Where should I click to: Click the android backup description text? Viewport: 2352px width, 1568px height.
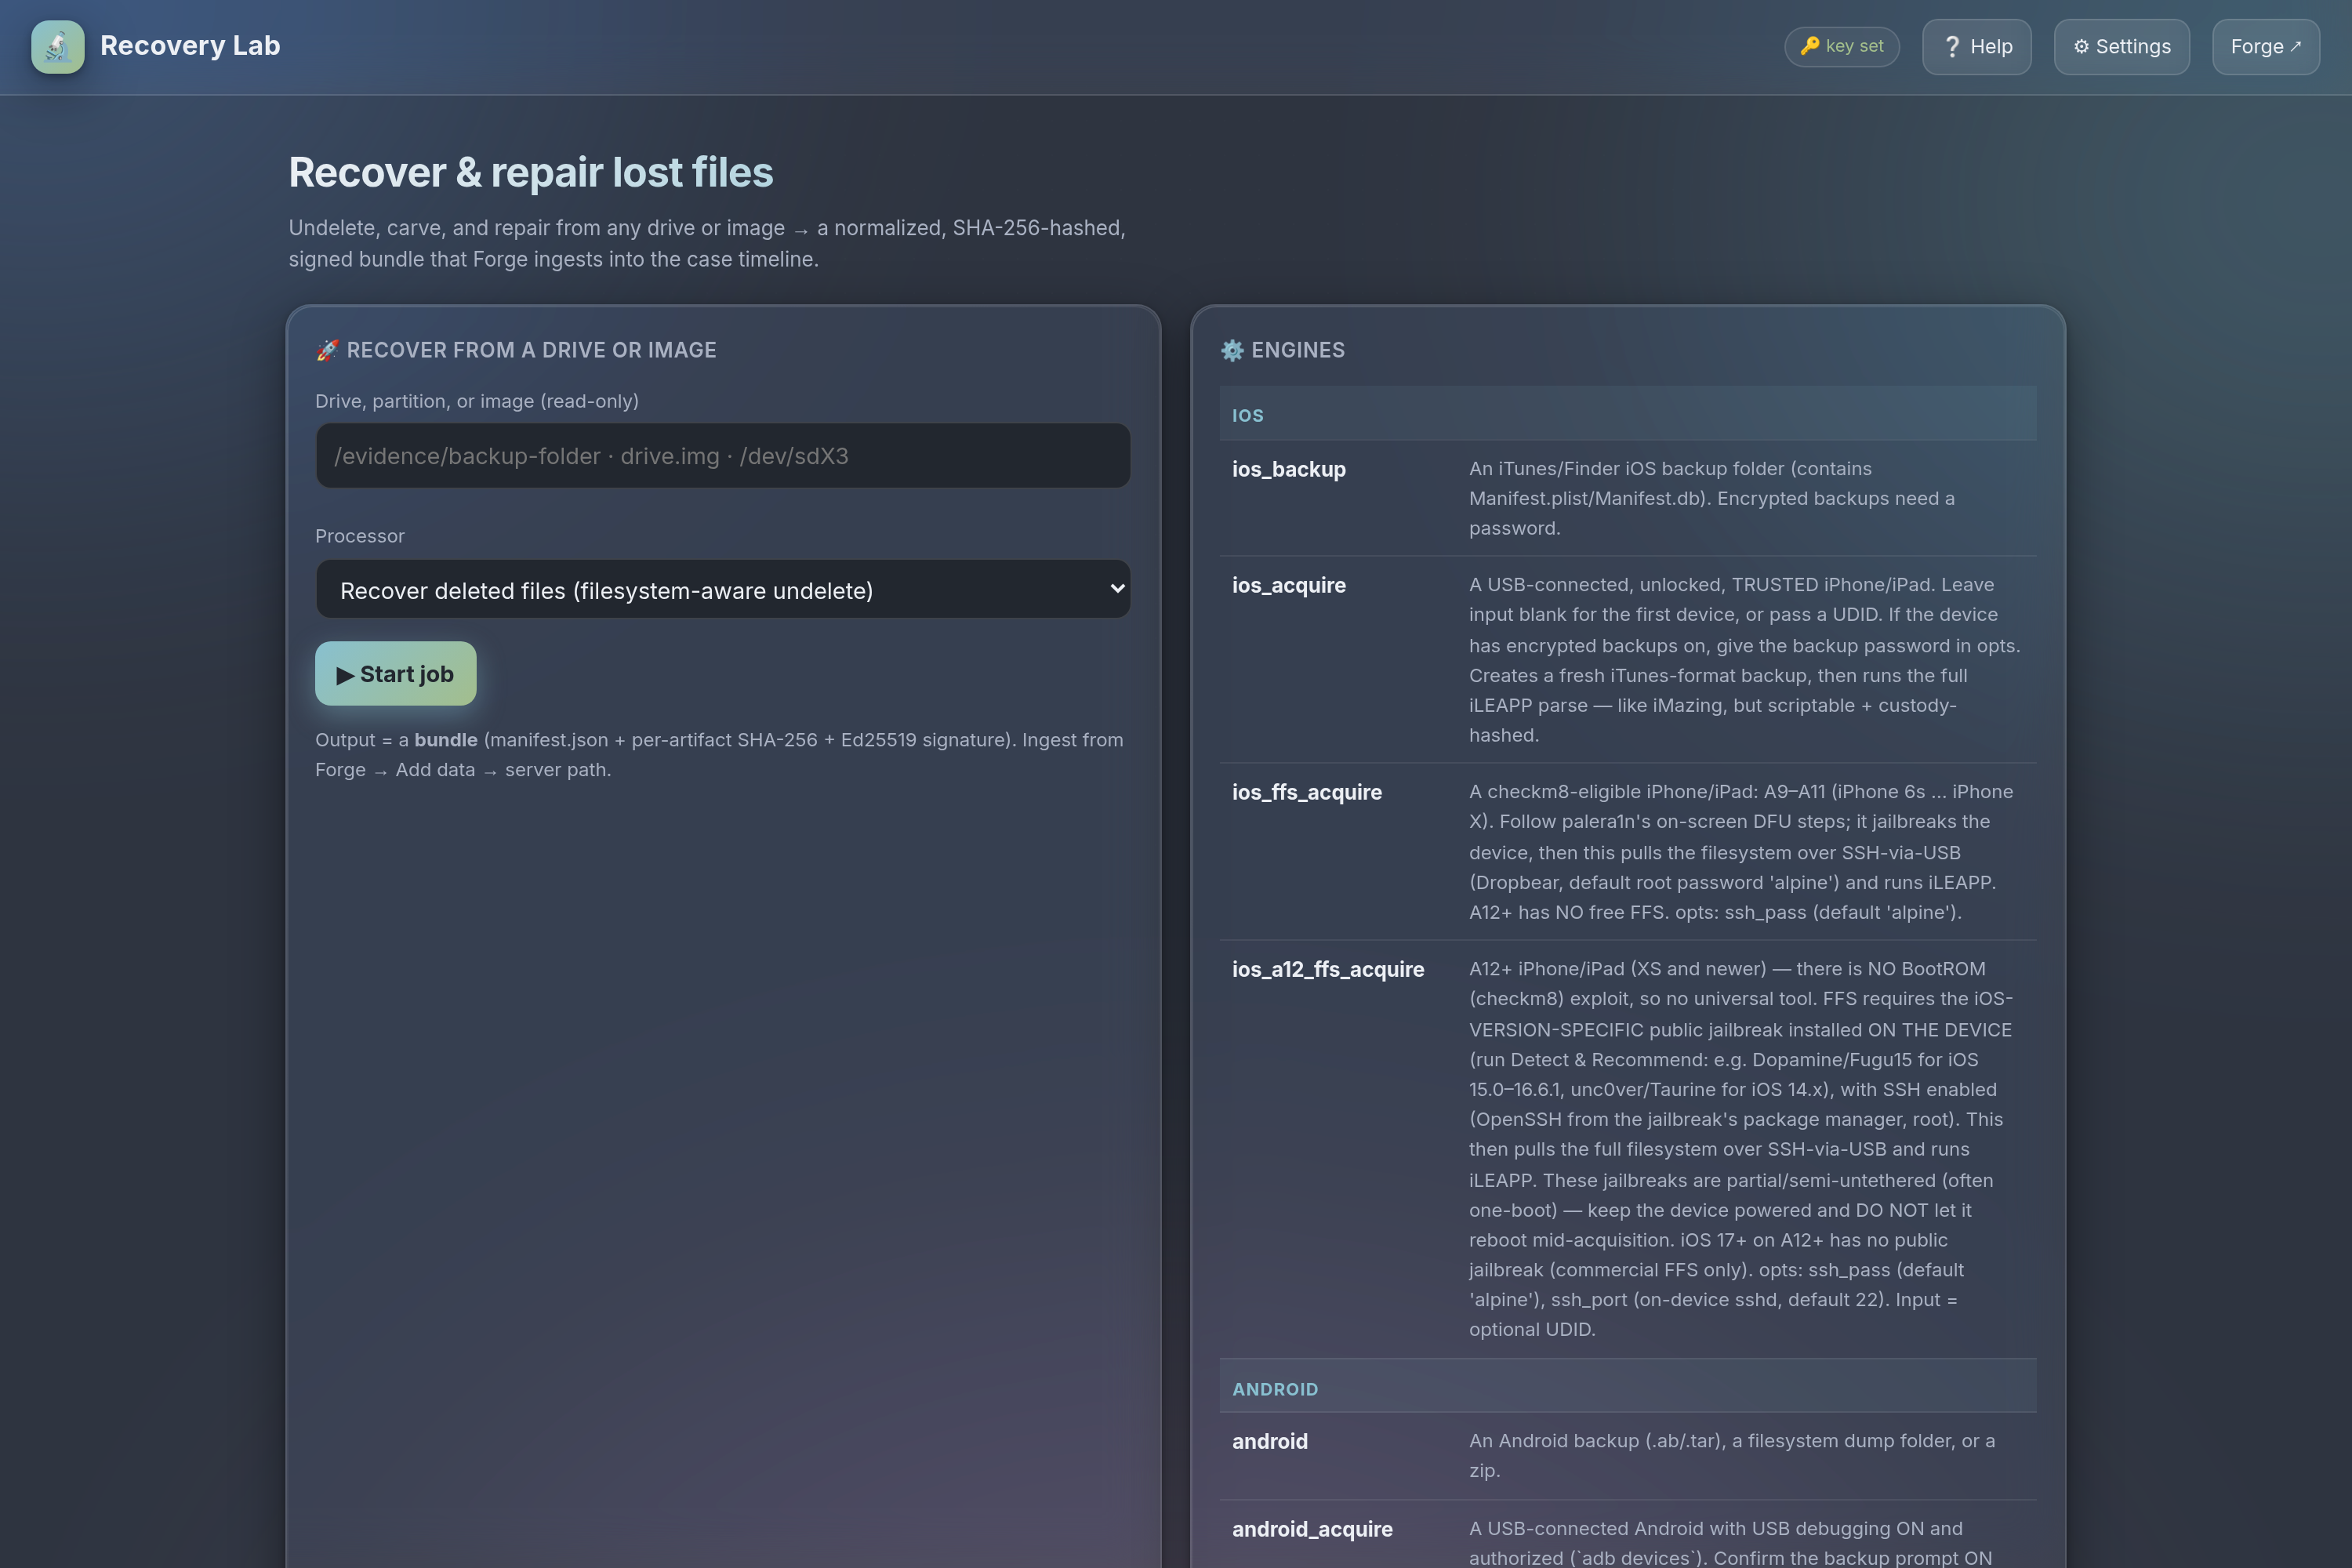(1731, 1455)
